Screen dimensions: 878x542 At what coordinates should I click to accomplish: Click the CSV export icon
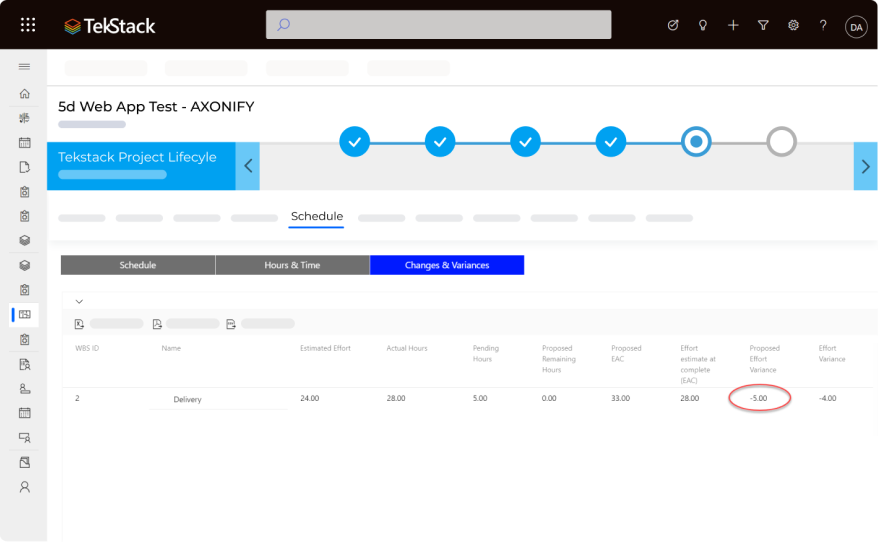(231, 324)
